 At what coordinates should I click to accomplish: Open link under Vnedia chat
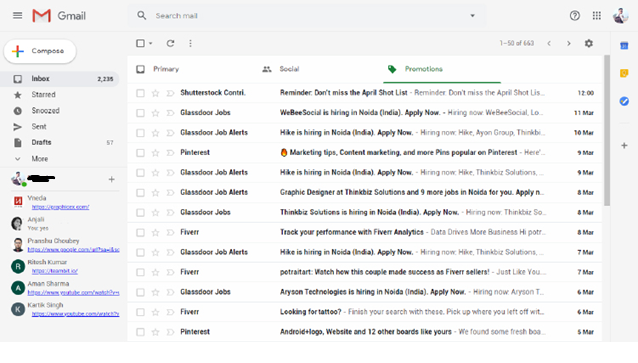(61, 207)
